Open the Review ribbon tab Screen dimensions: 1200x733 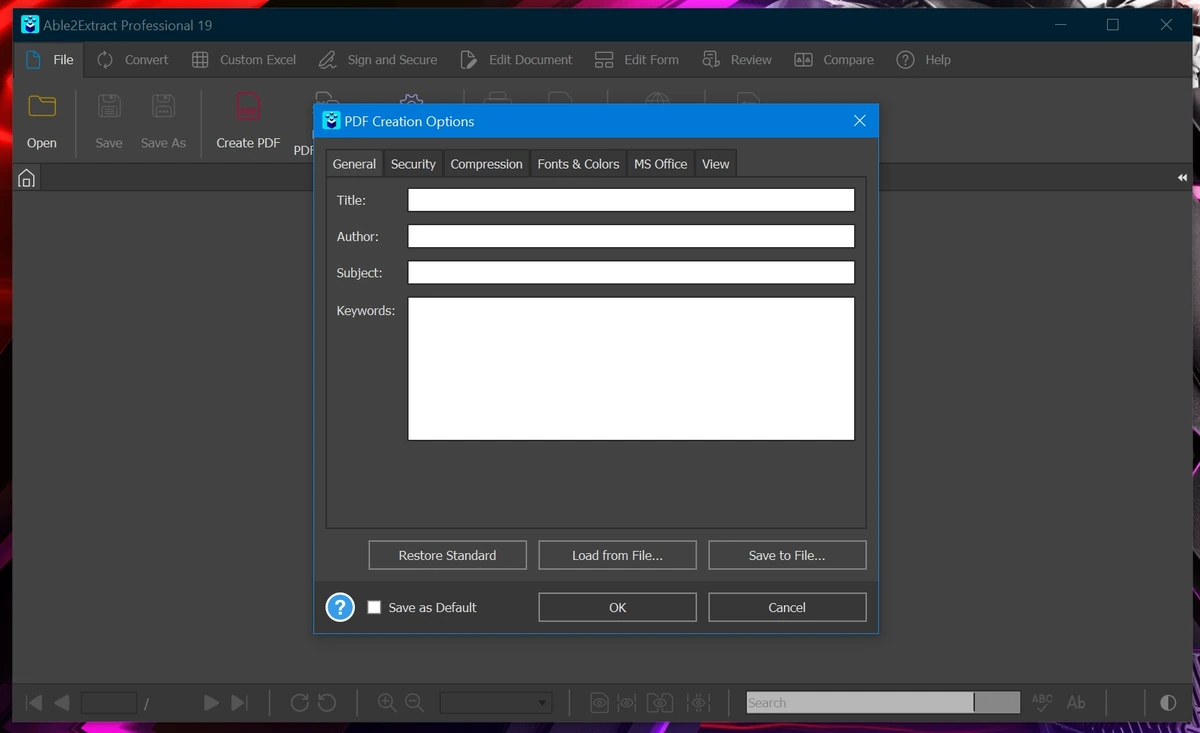[x=737, y=60]
